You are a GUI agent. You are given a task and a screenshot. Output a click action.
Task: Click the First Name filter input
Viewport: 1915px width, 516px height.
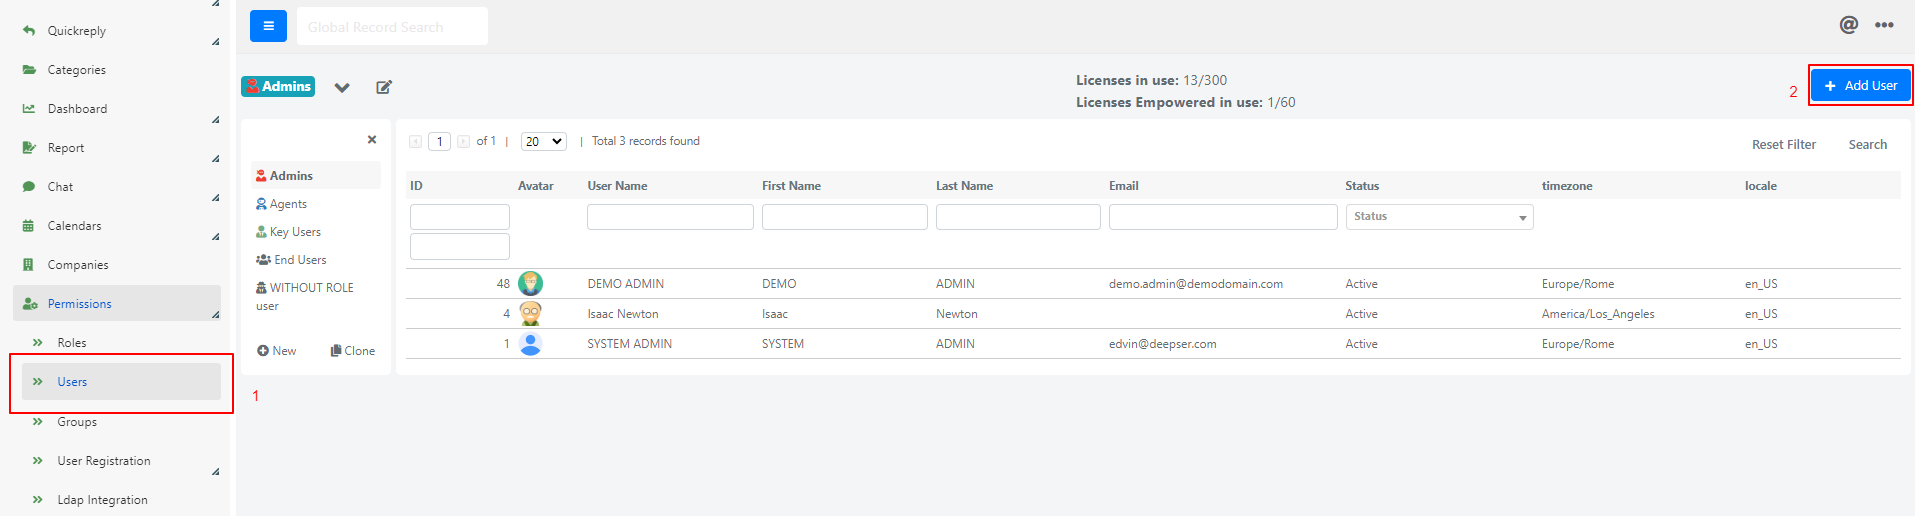tap(845, 217)
